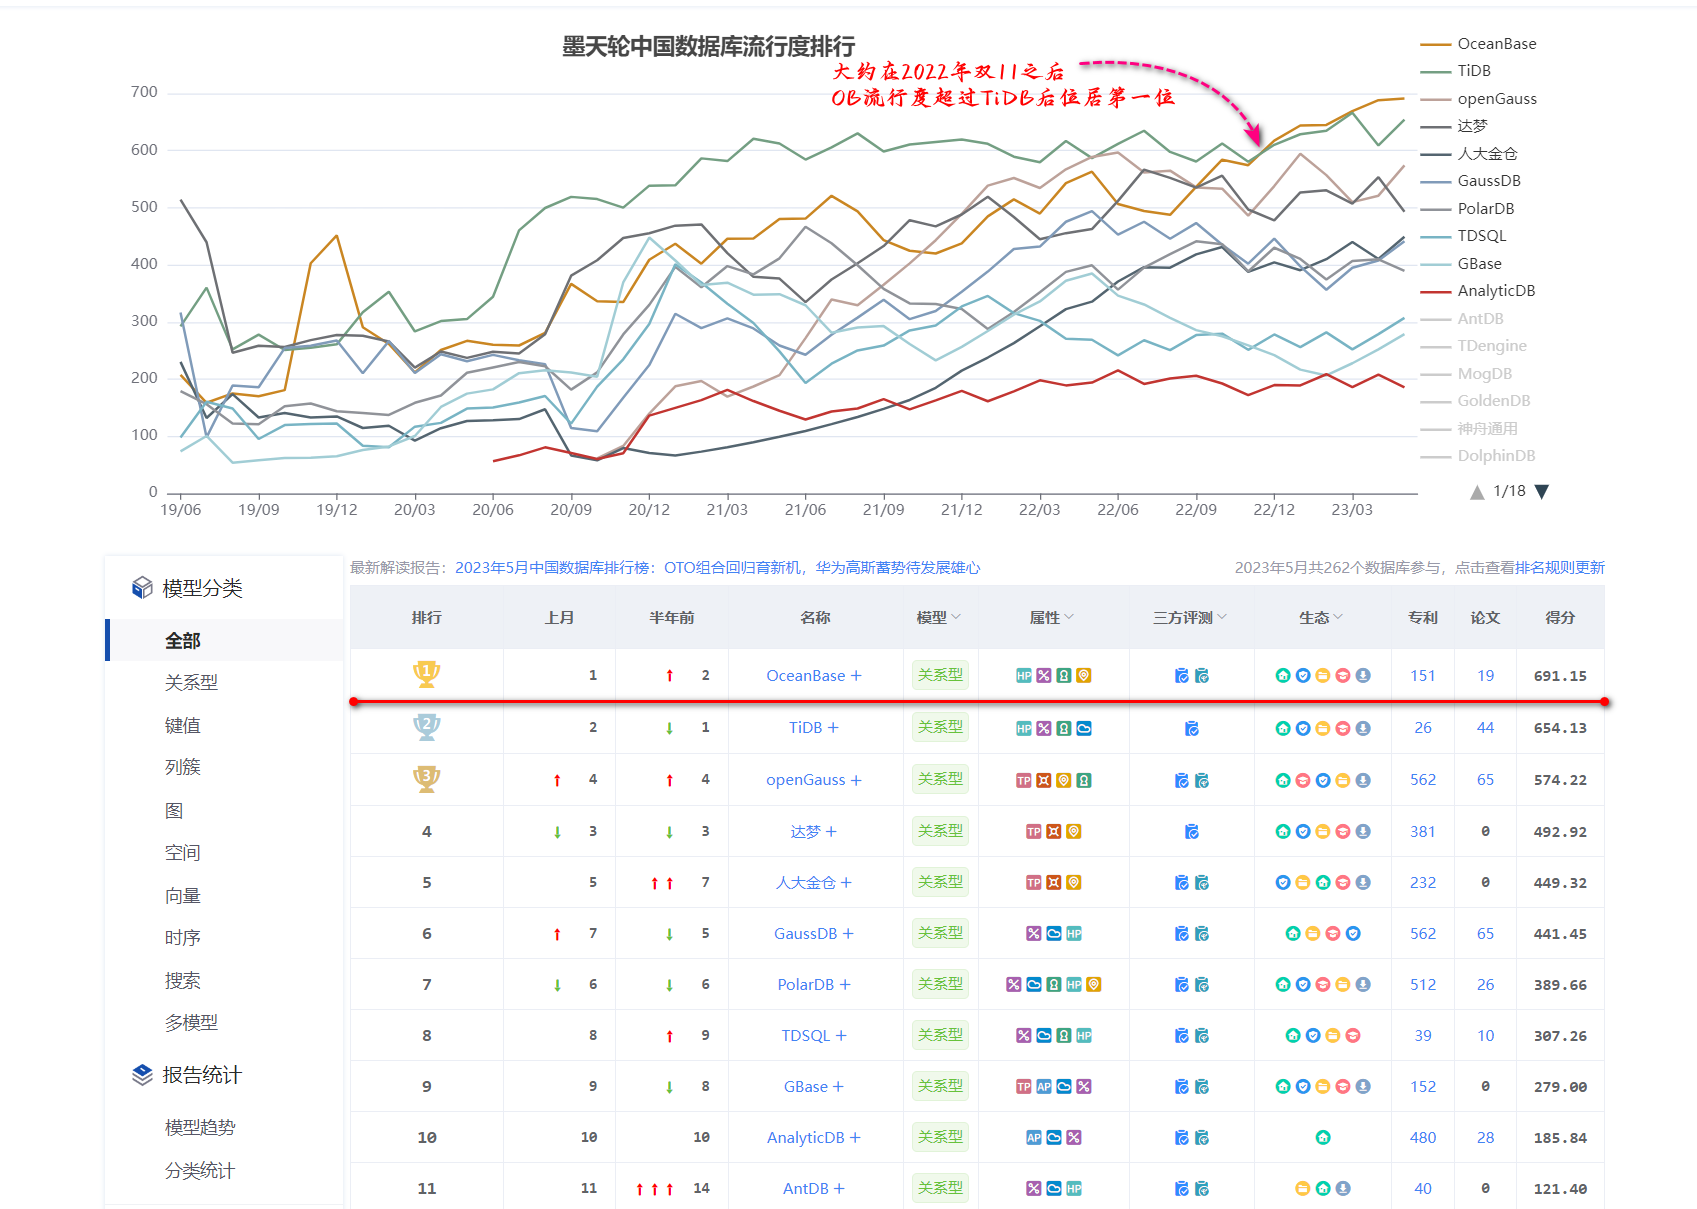Hide the openGauss line via the legend
Viewport: 1697px width, 1209px height.
point(1478,99)
